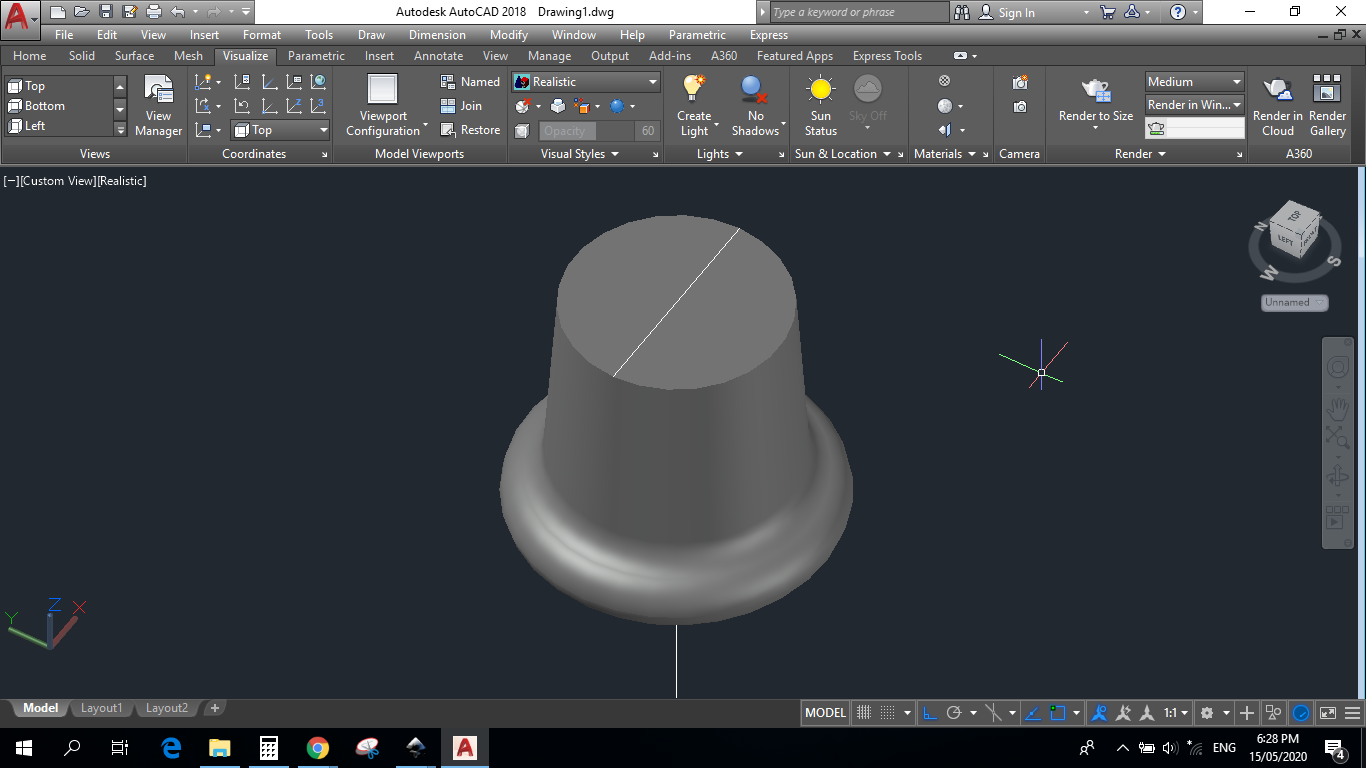Open the Format menu
The image size is (1366, 768).
point(262,35)
